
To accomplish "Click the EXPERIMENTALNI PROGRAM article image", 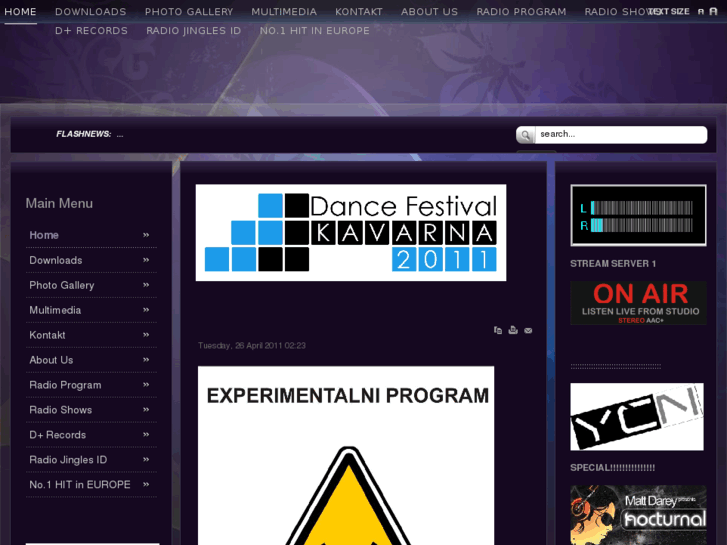I will coord(346,455).
